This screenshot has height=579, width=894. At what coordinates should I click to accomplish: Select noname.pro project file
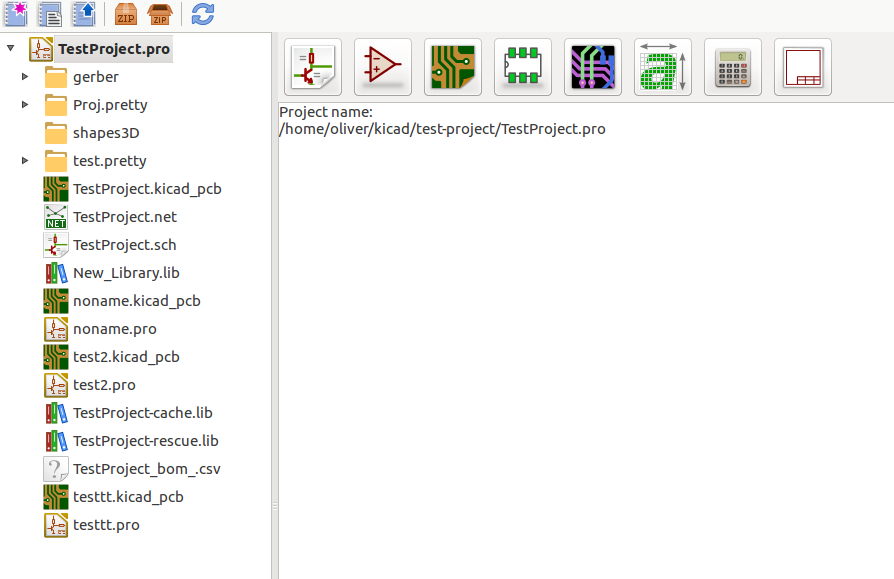point(115,329)
